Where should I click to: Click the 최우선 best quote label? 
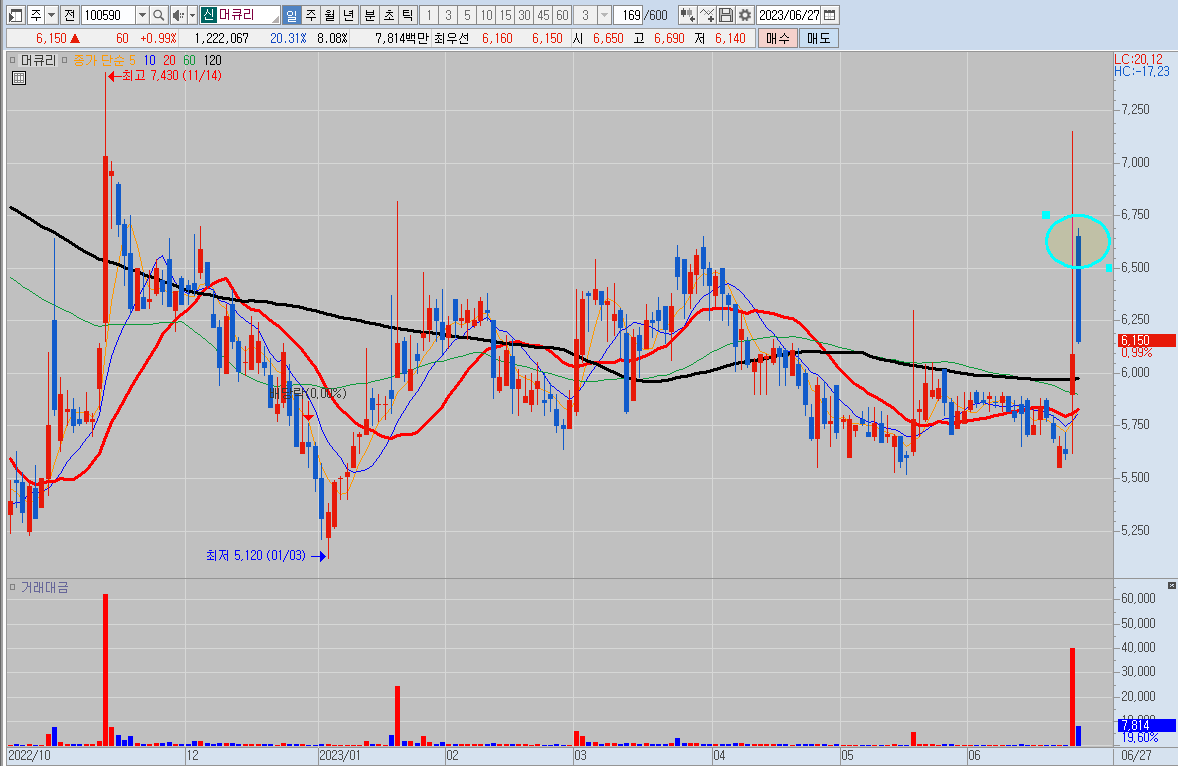tap(452, 38)
